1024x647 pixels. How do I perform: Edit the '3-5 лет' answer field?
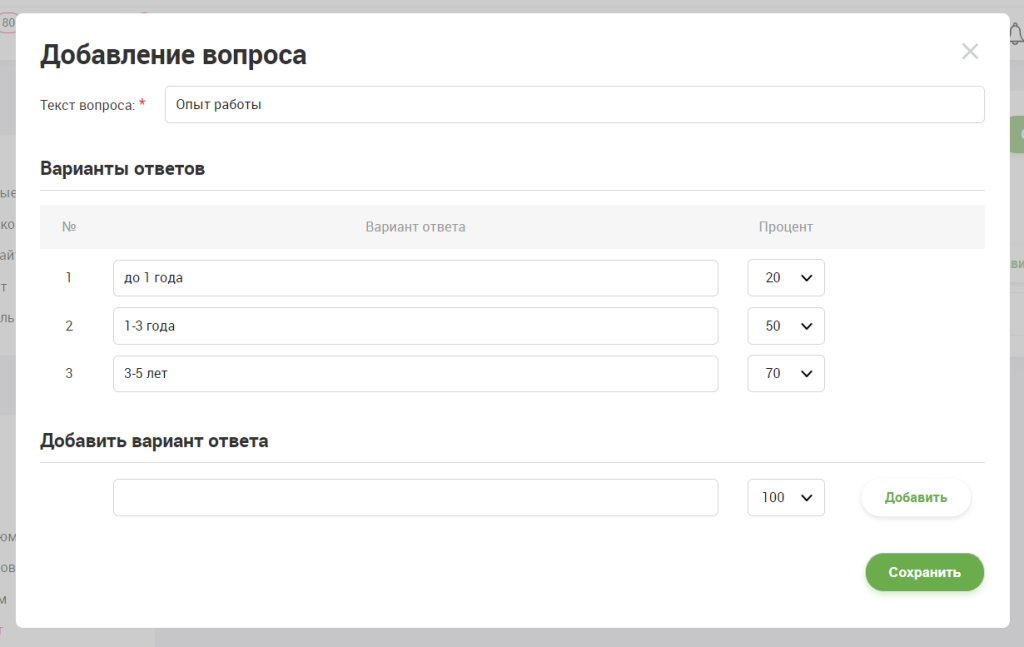pos(415,373)
